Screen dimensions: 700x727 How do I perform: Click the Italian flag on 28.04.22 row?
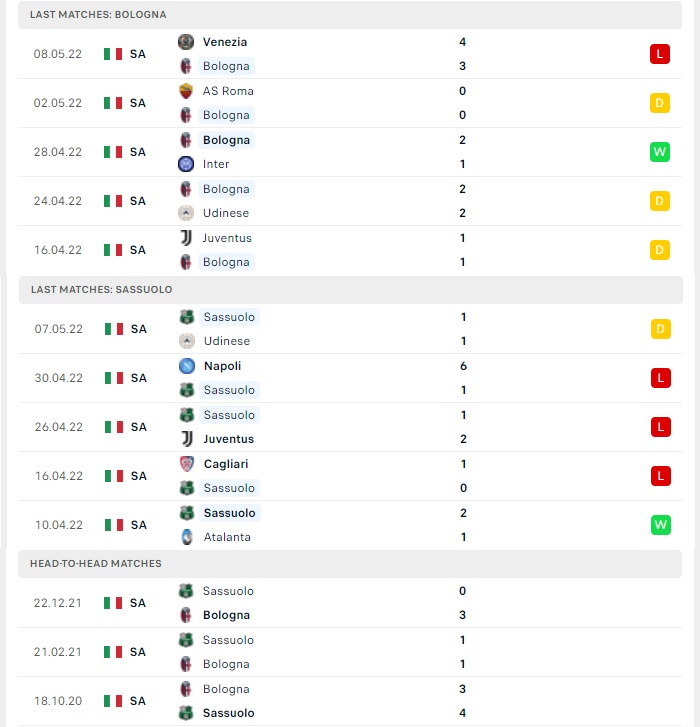tap(113, 152)
